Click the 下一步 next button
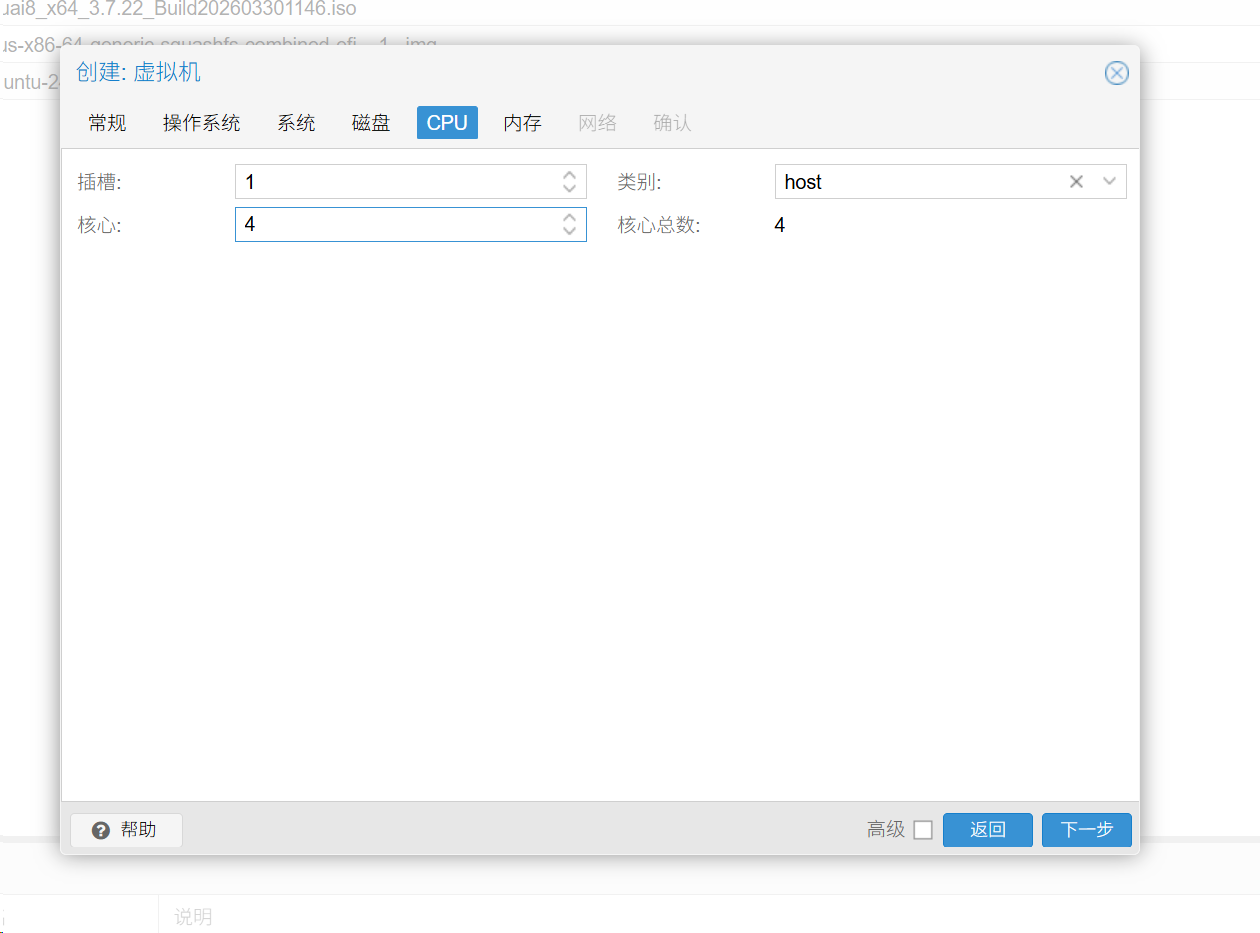The width and height of the screenshot is (1260, 933). tap(1086, 830)
